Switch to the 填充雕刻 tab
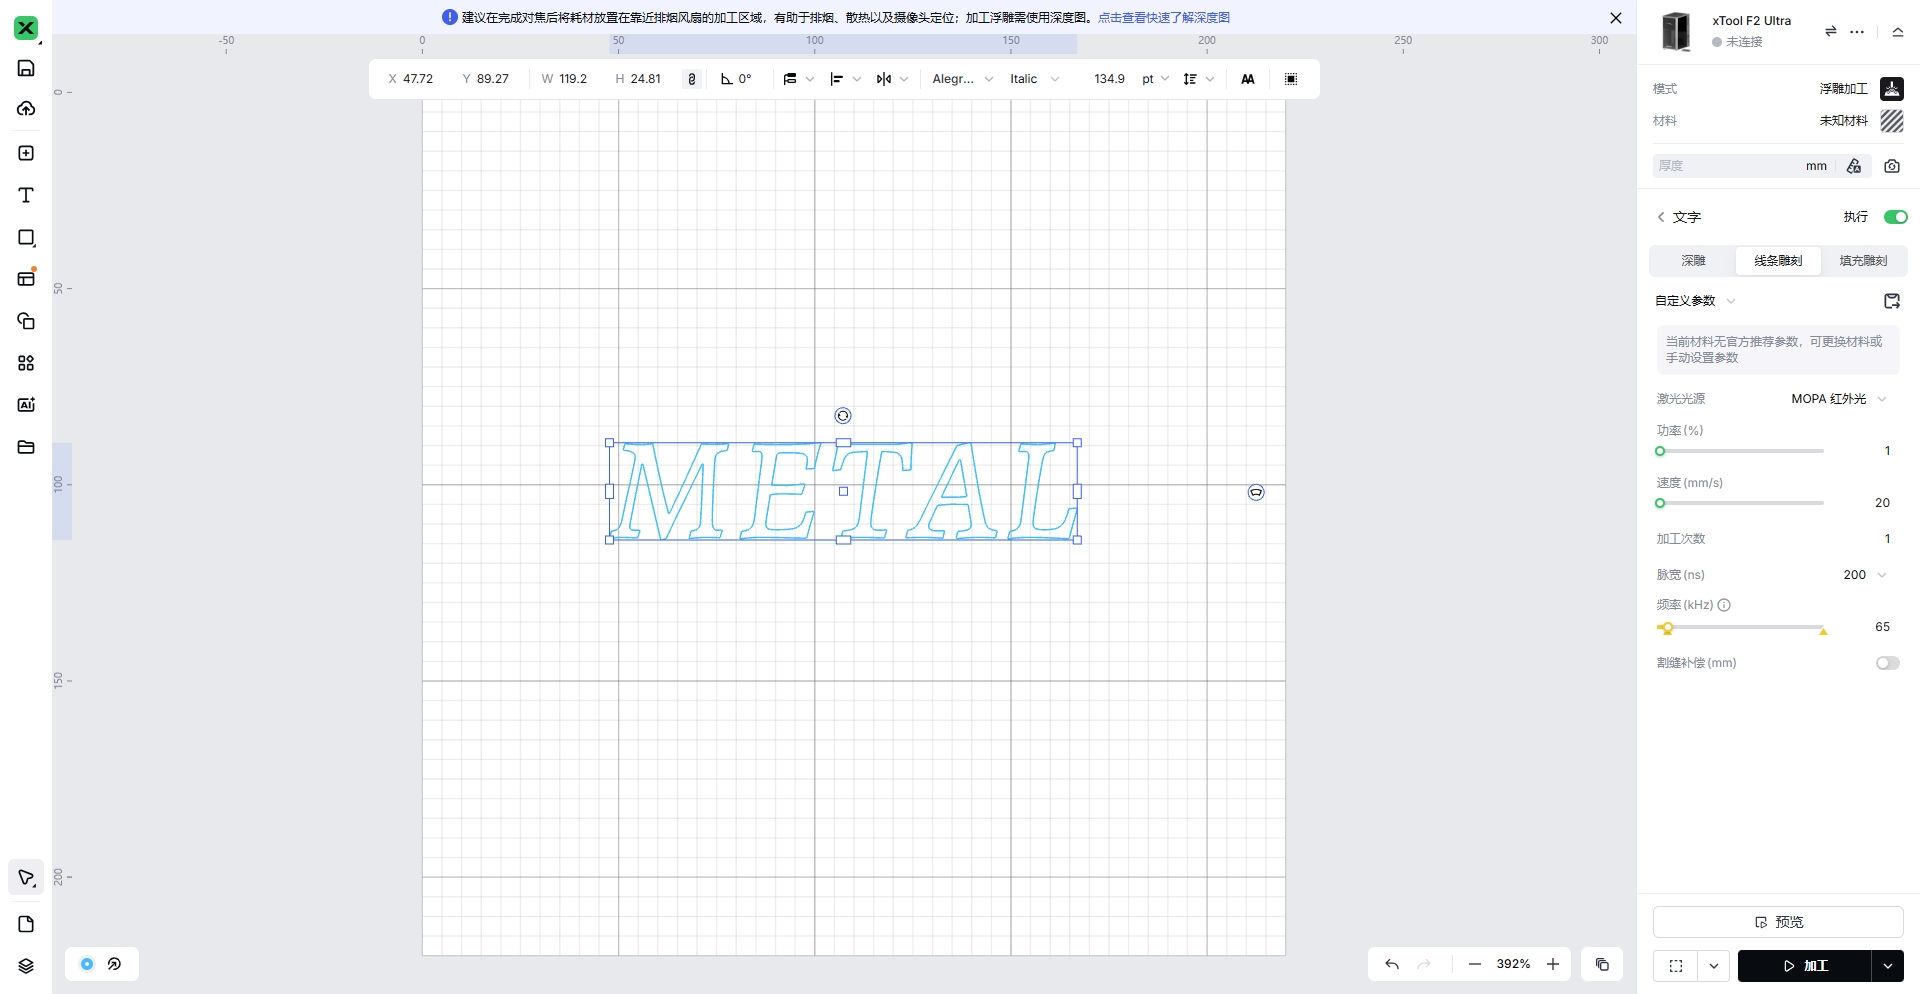The height and width of the screenshot is (994, 1920). click(1863, 261)
